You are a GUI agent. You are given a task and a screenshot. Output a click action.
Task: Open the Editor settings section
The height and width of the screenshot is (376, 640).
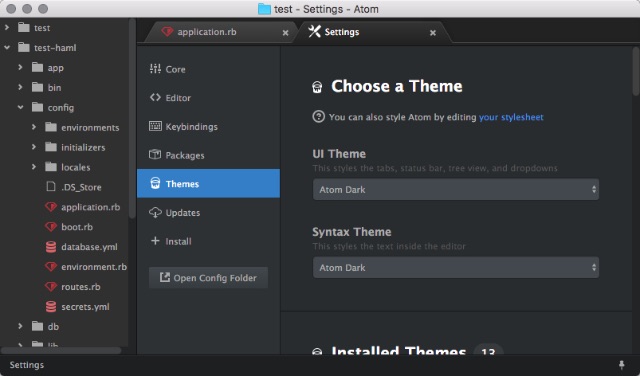[x=208, y=98]
